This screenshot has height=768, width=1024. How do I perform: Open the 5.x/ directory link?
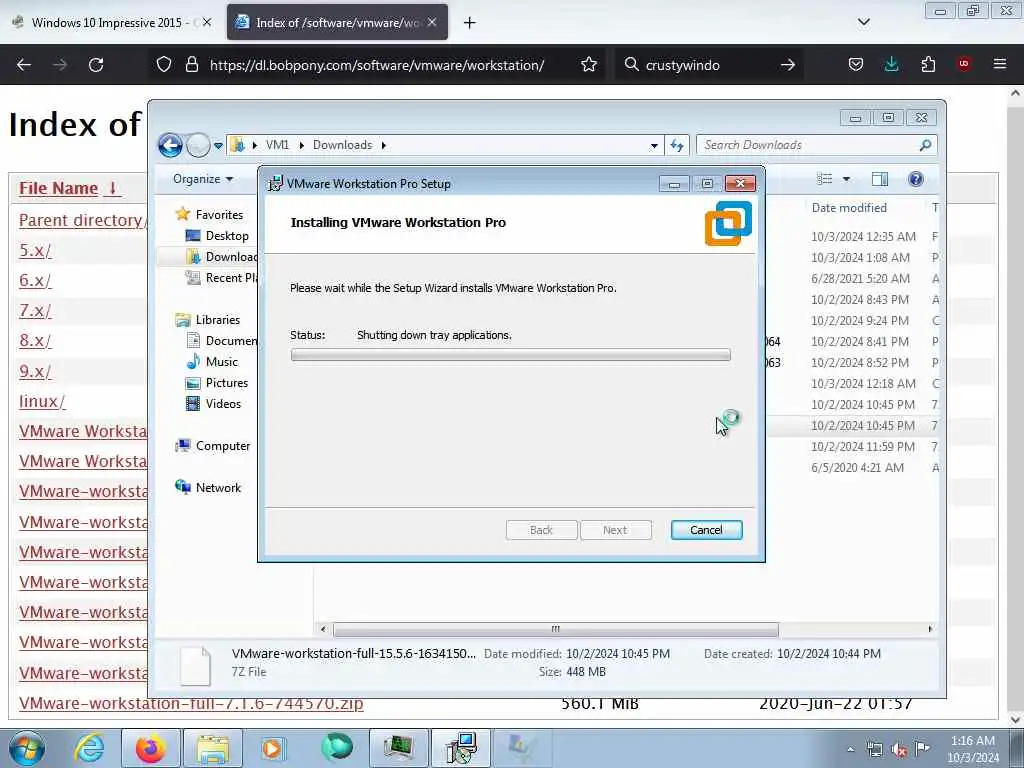35,250
